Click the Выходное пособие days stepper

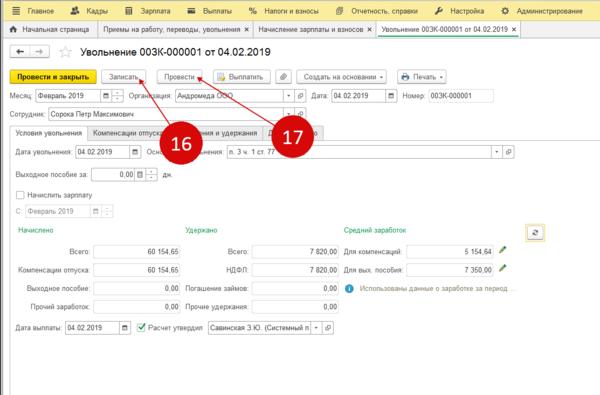click(152, 175)
